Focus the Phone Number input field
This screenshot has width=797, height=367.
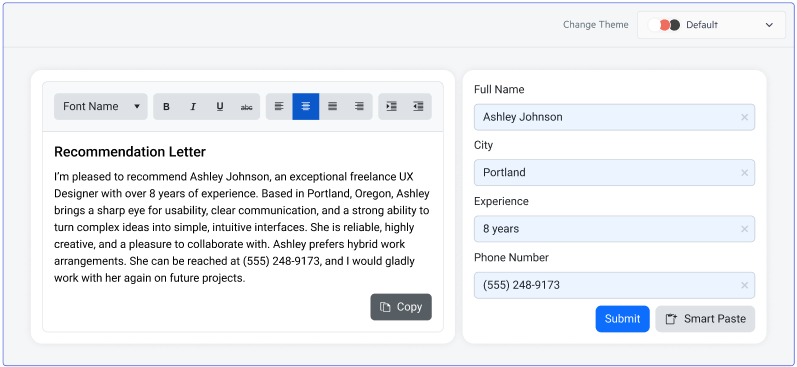click(615, 285)
